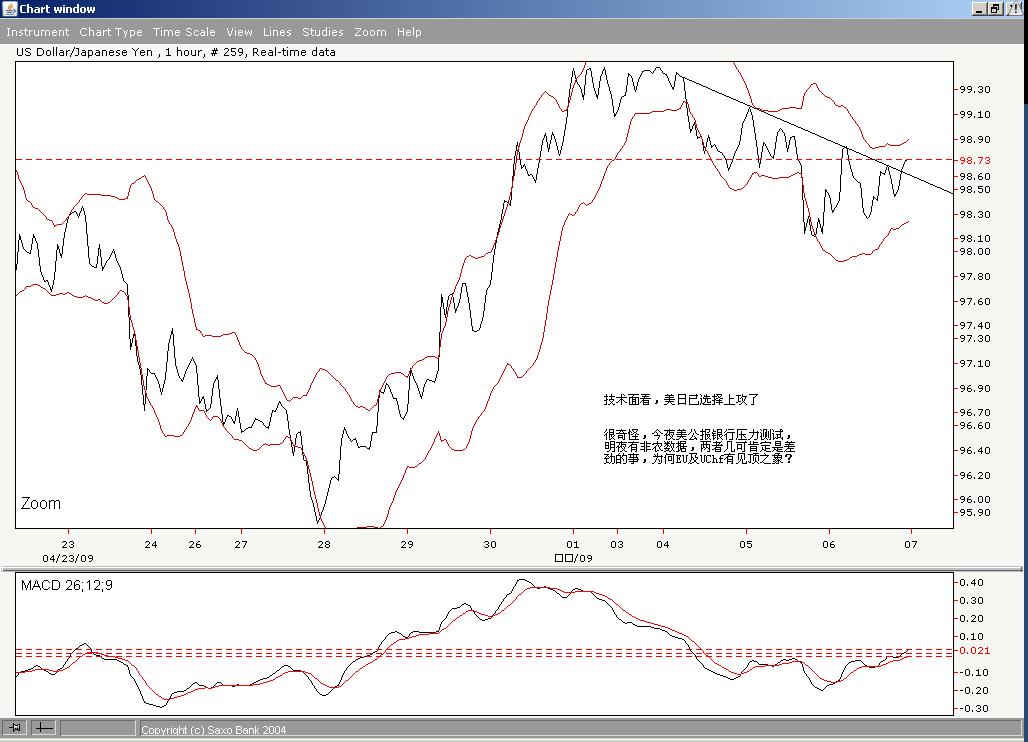The height and width of the screenshot is (742, 1028).
Task: Restore down the chart window
Action: 996,9
